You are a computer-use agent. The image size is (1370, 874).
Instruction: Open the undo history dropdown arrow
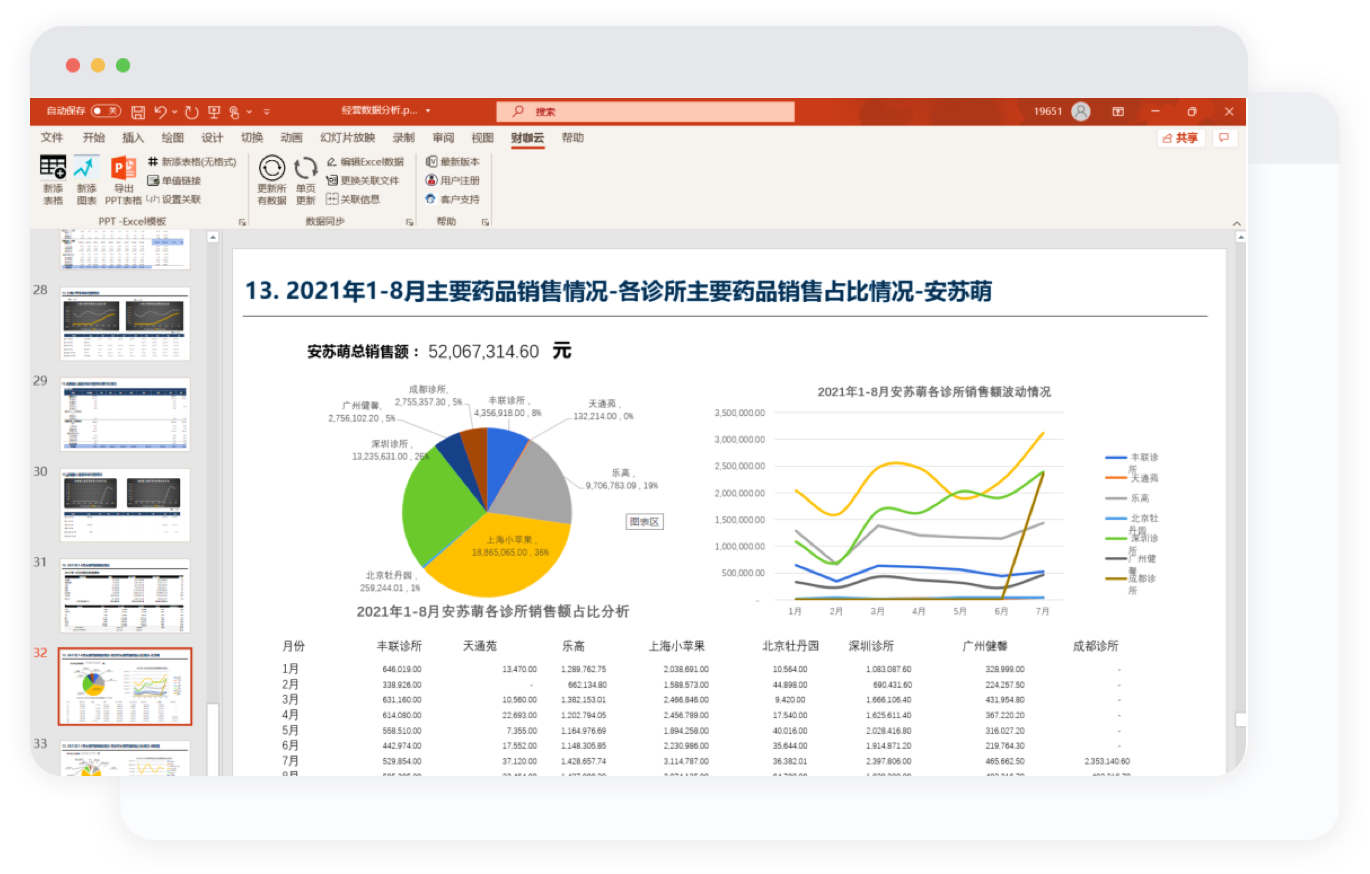(174, 112)
